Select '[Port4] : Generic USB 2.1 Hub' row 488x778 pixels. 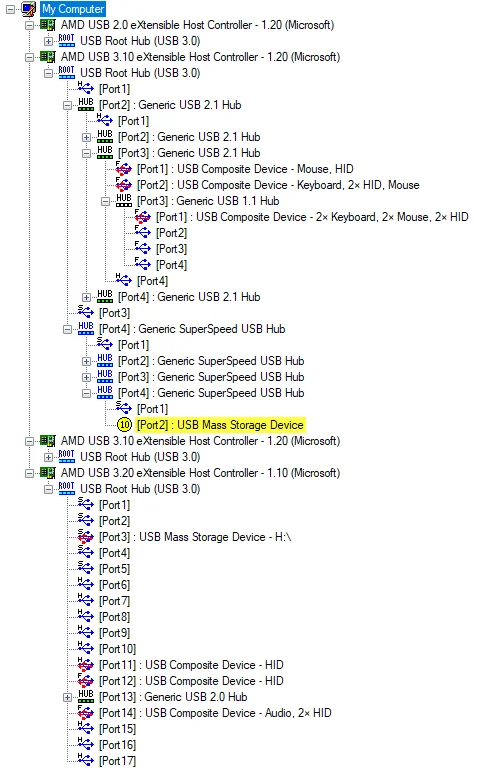(189, 297)
